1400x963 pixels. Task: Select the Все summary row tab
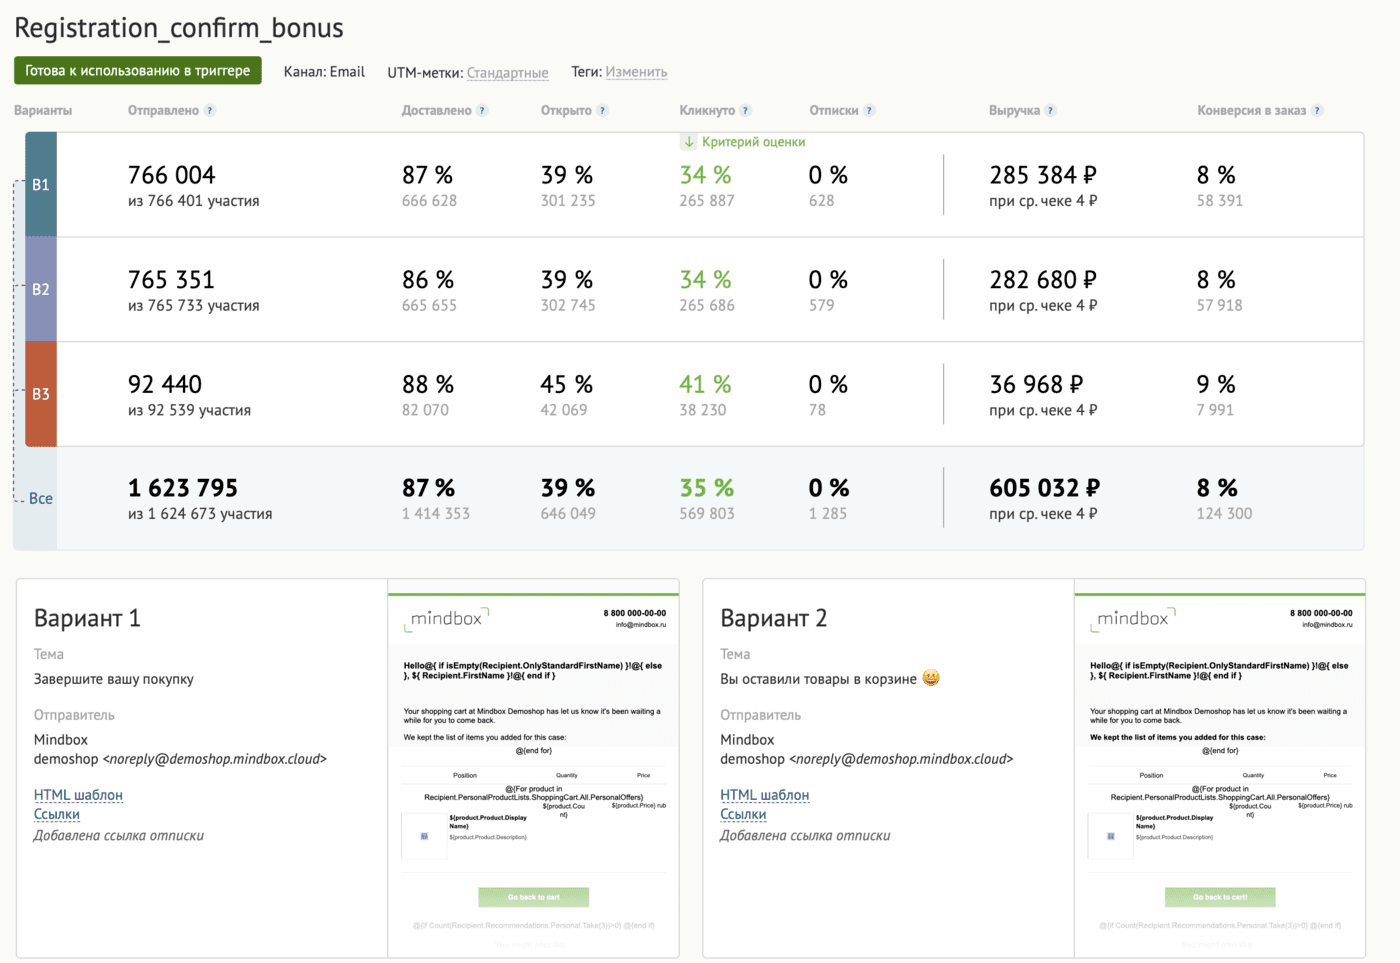[41, 498]
